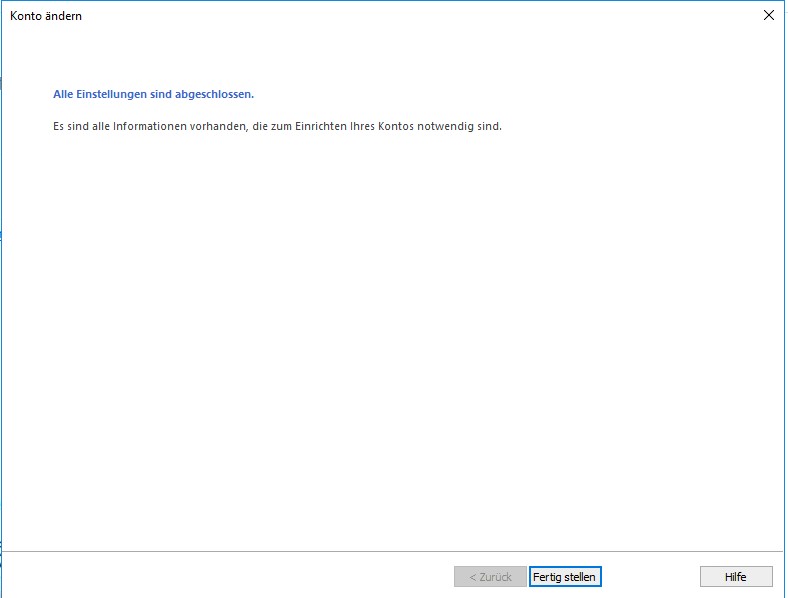
Task: Open help with the Hilfe button
Action: click(x=735, y=577)
